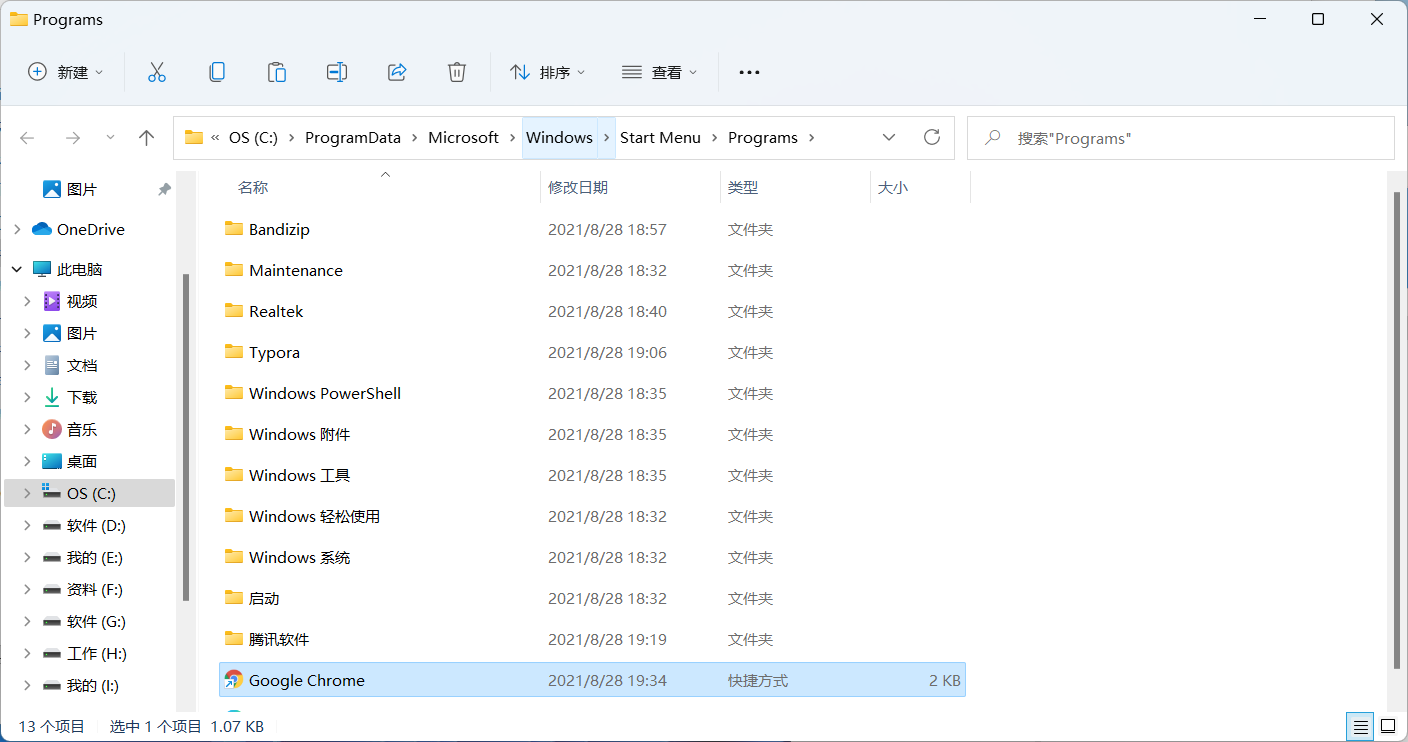Click the Paste clipboard icon
The image size is (1408, 742).
point(277,72)
